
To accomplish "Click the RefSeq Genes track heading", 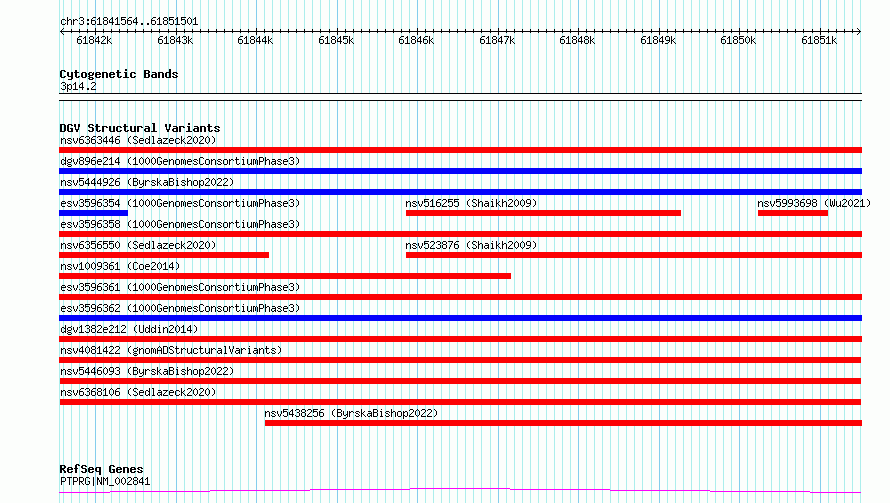I will (x=101, y=469).
